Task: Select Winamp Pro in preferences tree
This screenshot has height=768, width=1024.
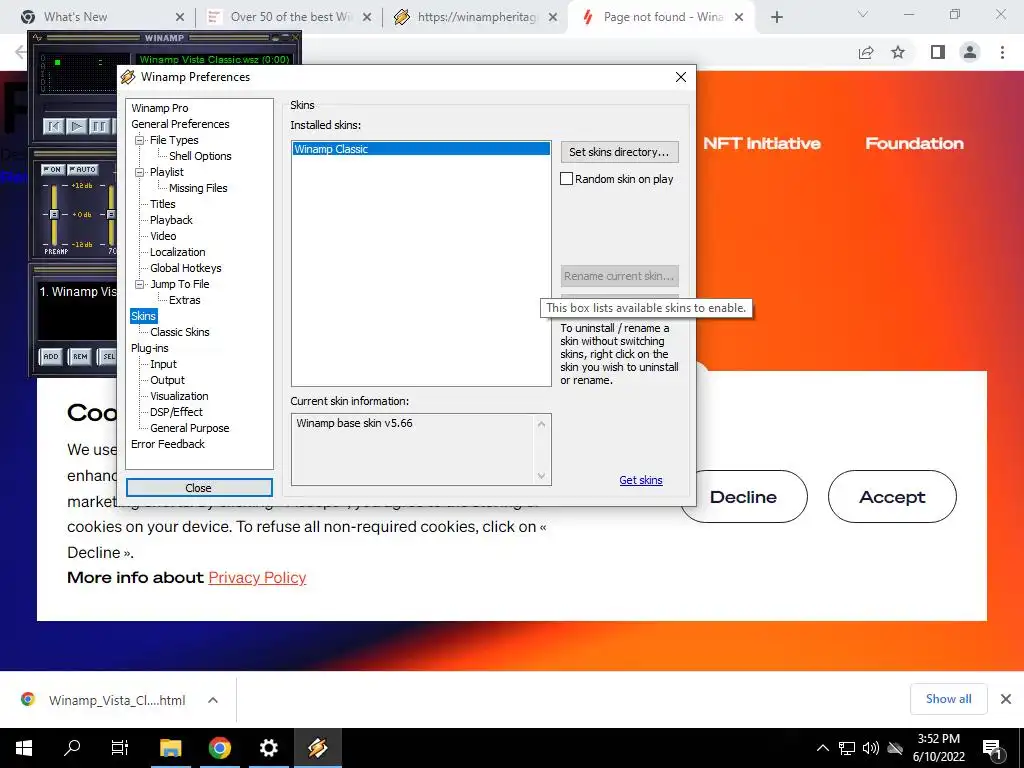Action: click(x=159, y=108)
